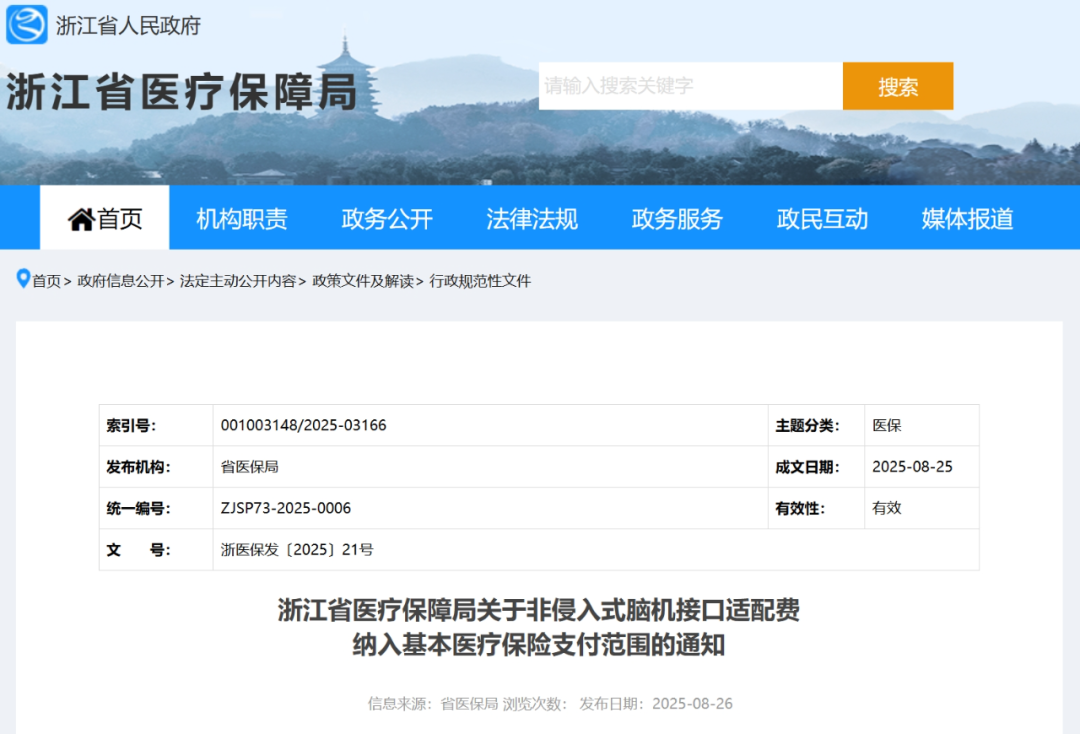1080x734 pixels.
Task: Open the 媒体报道 menu item
Action: pos(968,219)
